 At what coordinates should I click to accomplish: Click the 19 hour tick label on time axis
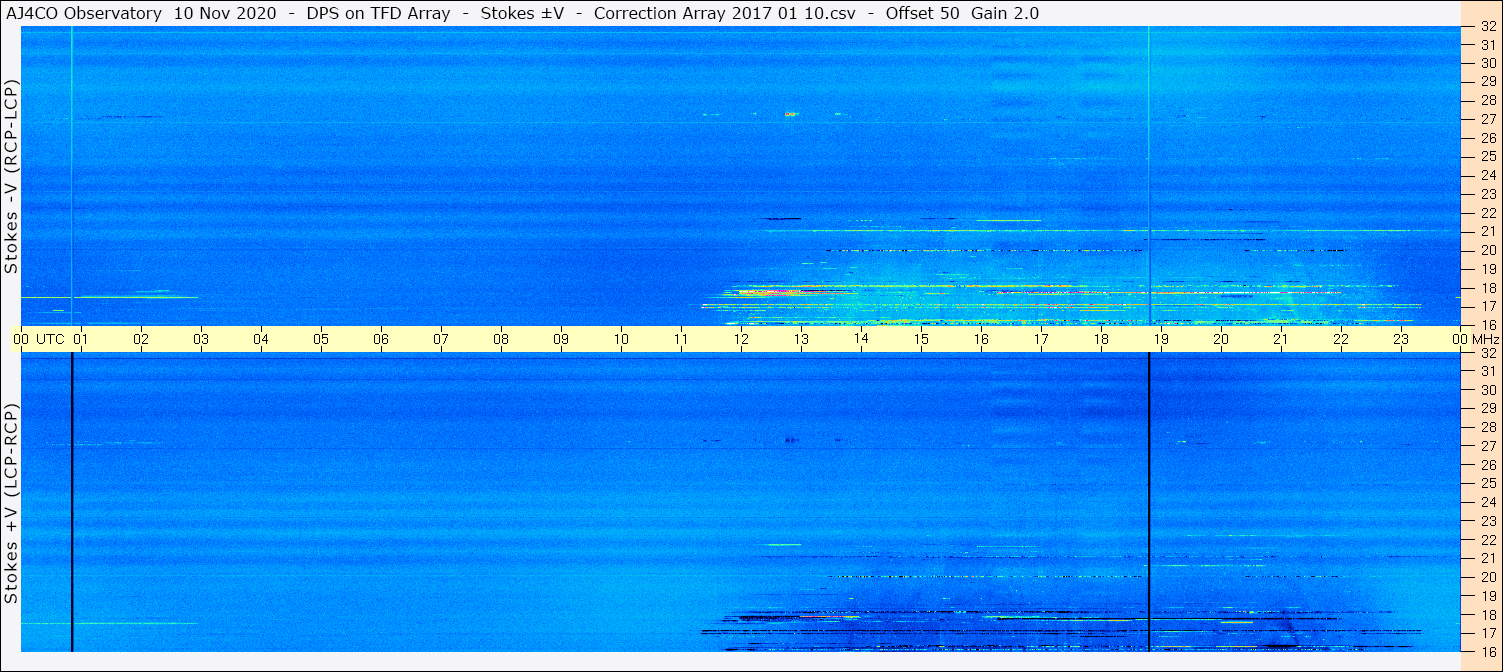tap(1161, 339)
